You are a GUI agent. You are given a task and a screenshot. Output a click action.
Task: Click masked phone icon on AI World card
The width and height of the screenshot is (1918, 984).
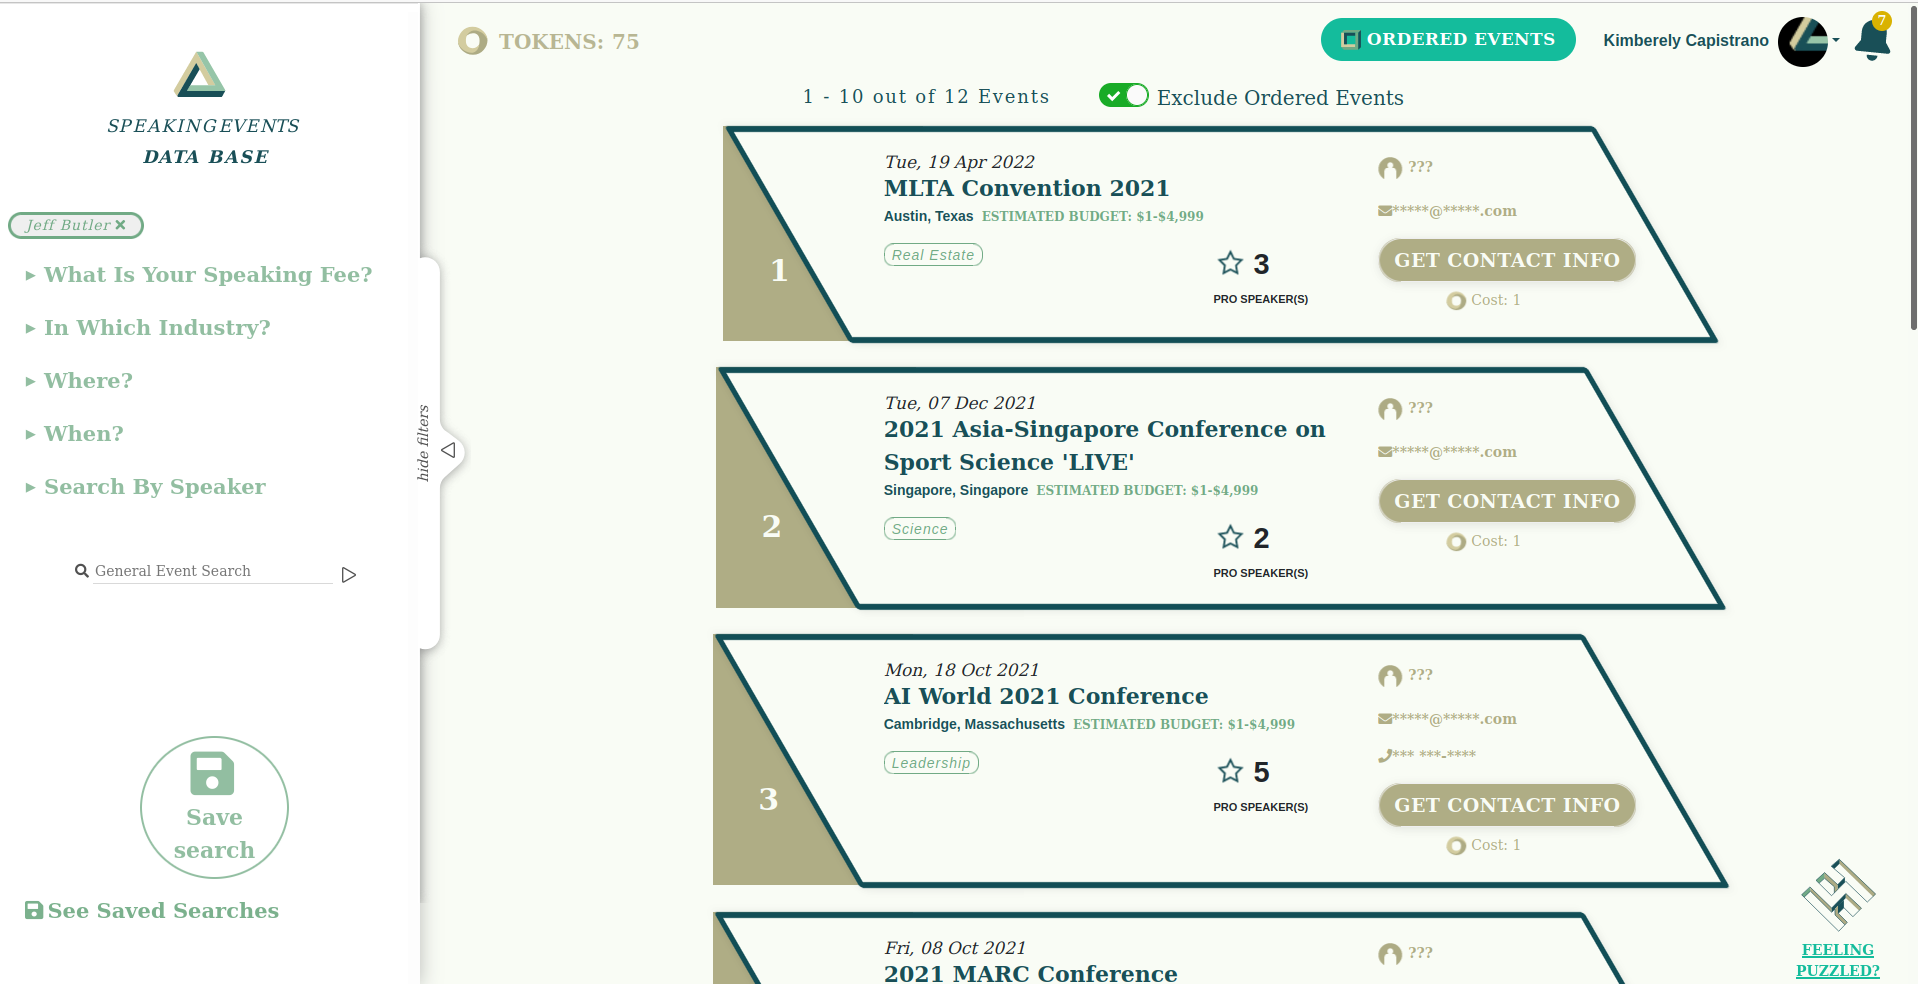pos(1384,756)
